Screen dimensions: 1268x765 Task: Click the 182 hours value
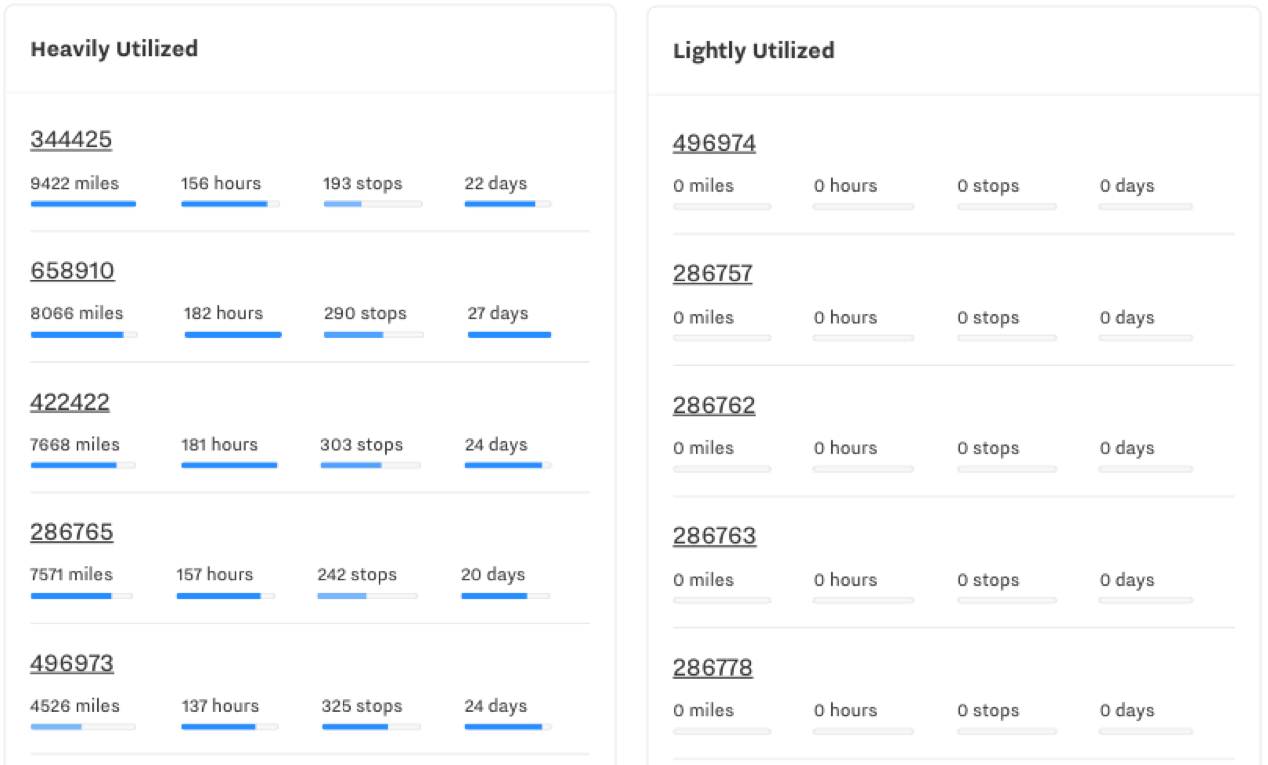point(224,313)
